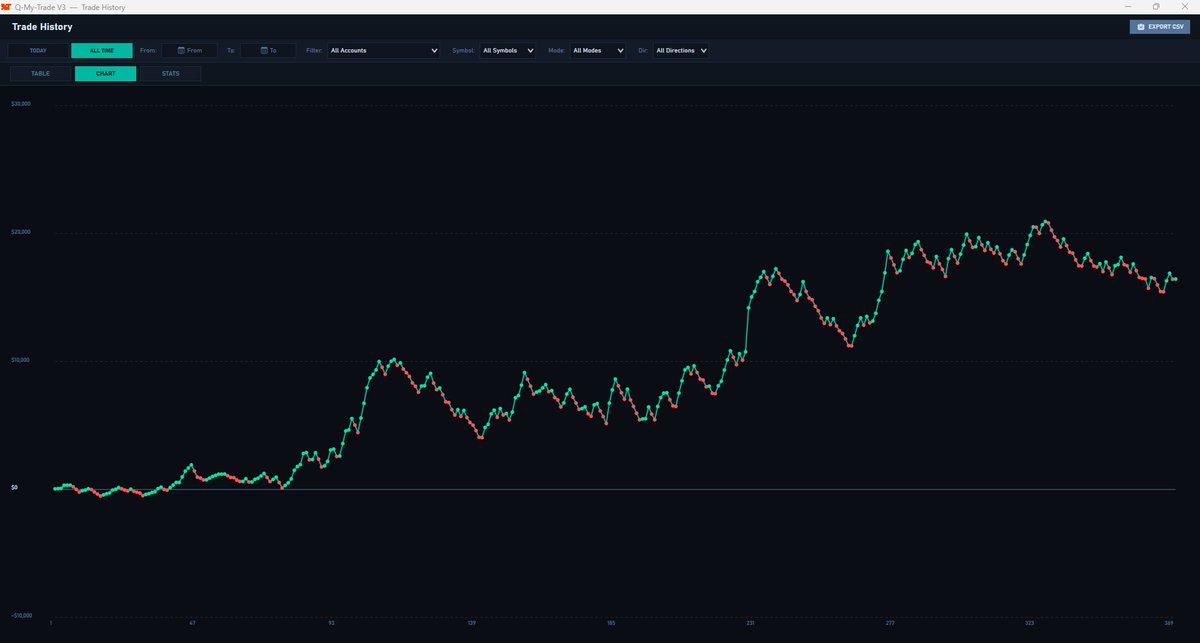Click the Trade History heading
The image size is (1200, 643).
coord(42,27)
